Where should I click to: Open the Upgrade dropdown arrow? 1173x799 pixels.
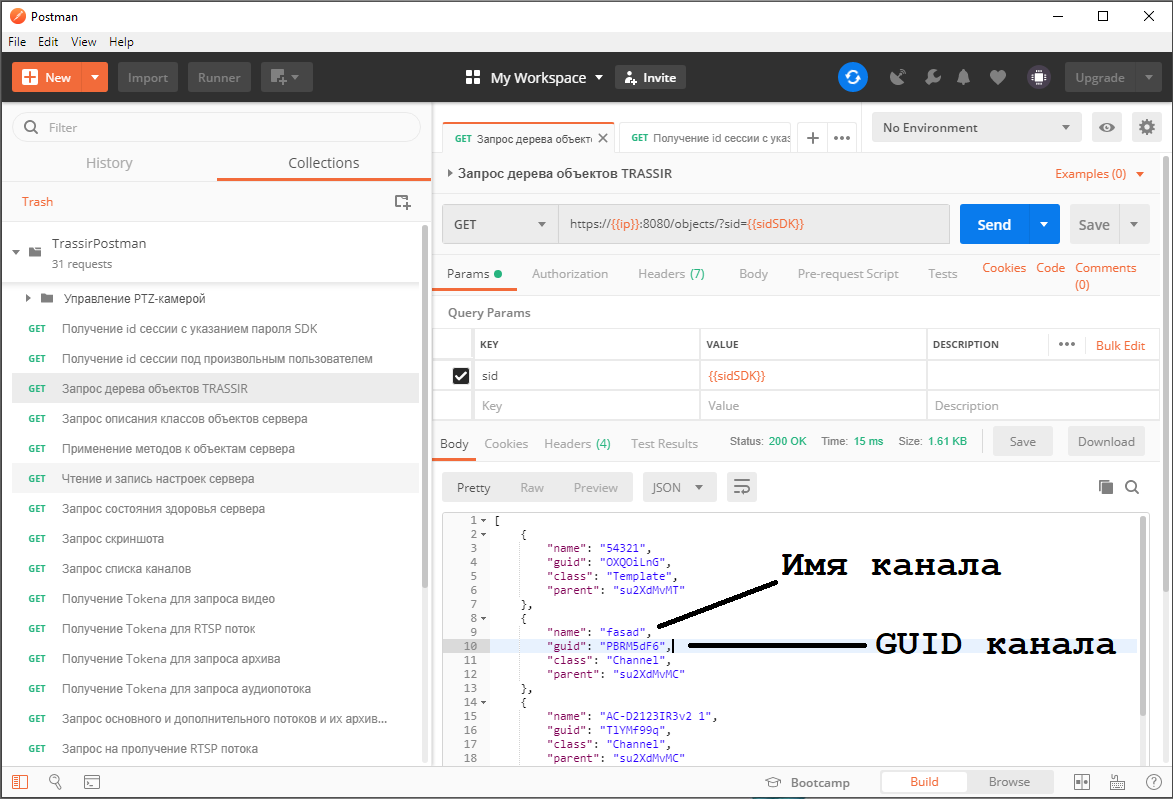click(x=1148, y=77)
